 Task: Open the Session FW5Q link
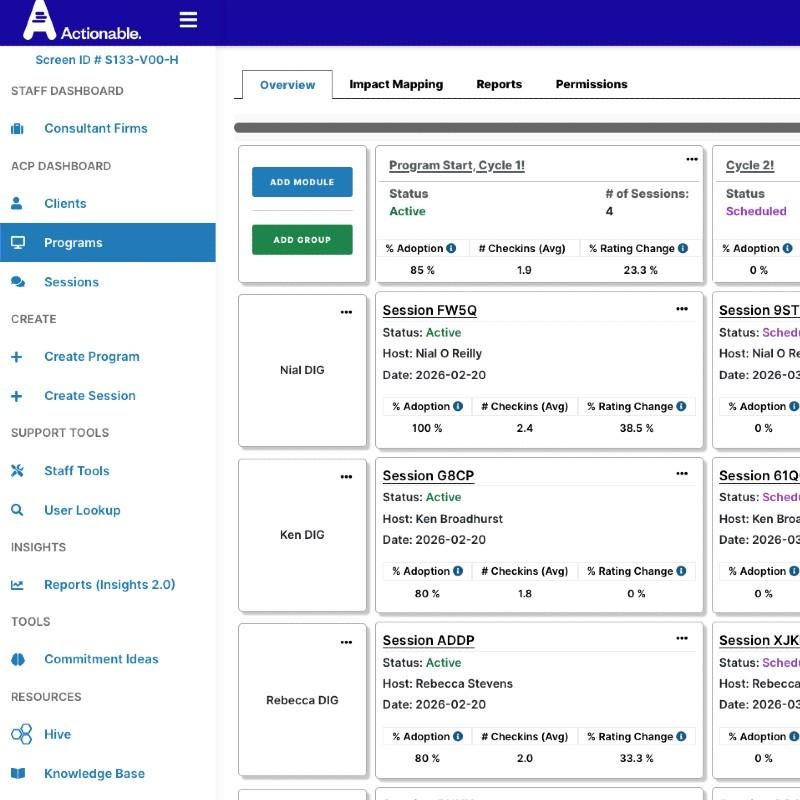click(x=430, y=310)
